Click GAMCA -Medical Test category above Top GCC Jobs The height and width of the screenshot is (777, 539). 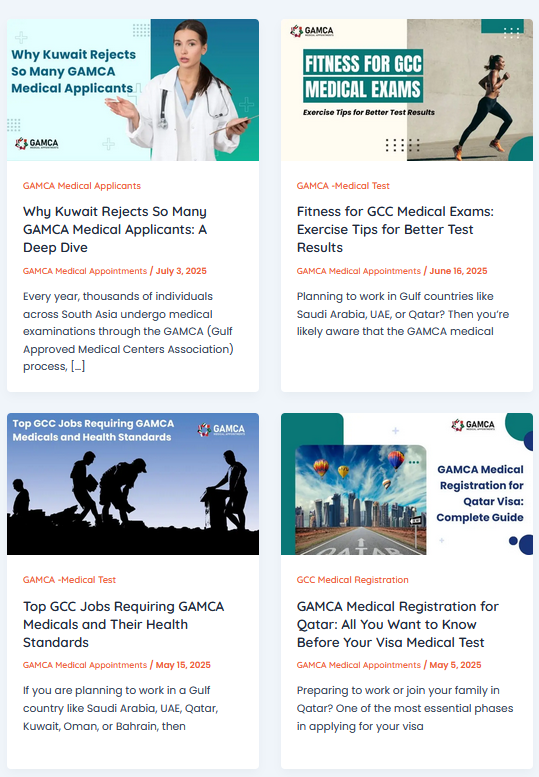click(x=69, y=580)
